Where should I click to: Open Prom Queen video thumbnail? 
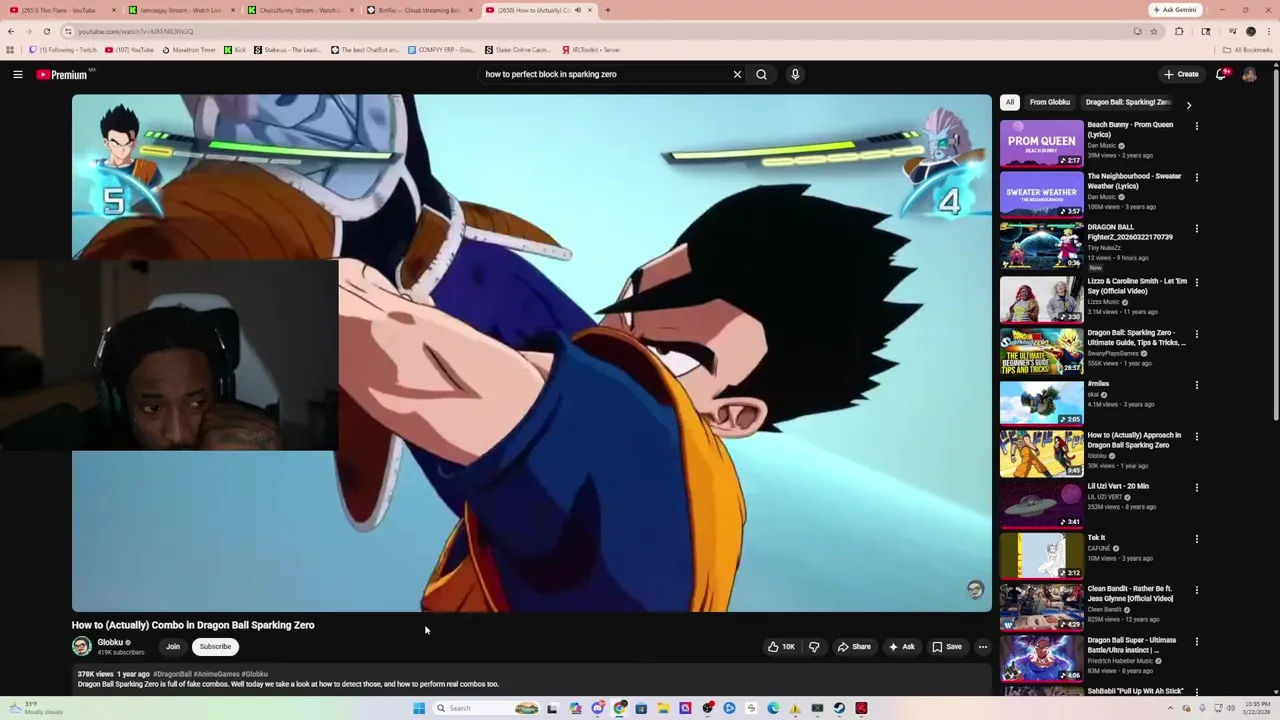coord(1041,143)
